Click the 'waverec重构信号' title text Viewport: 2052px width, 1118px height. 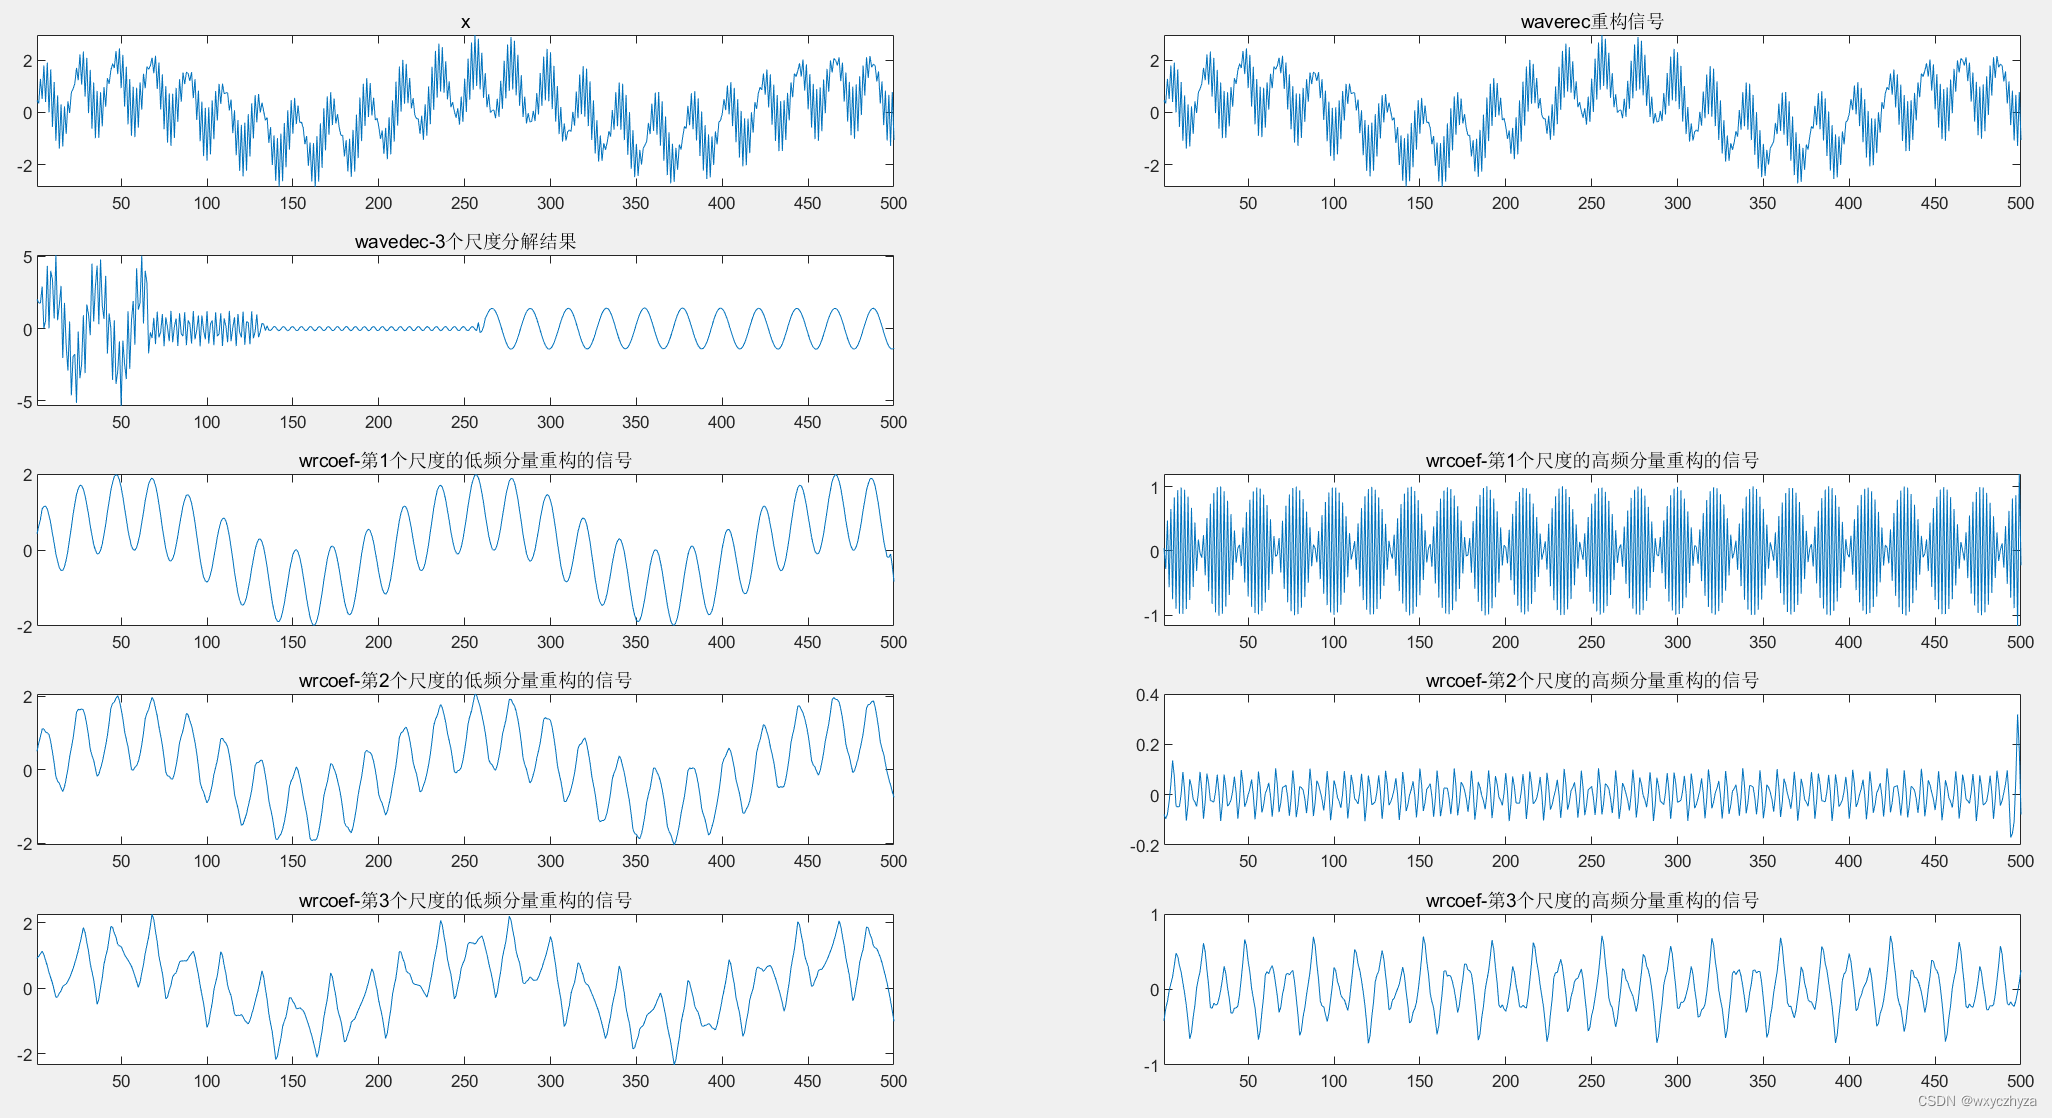click(1592, 22)
